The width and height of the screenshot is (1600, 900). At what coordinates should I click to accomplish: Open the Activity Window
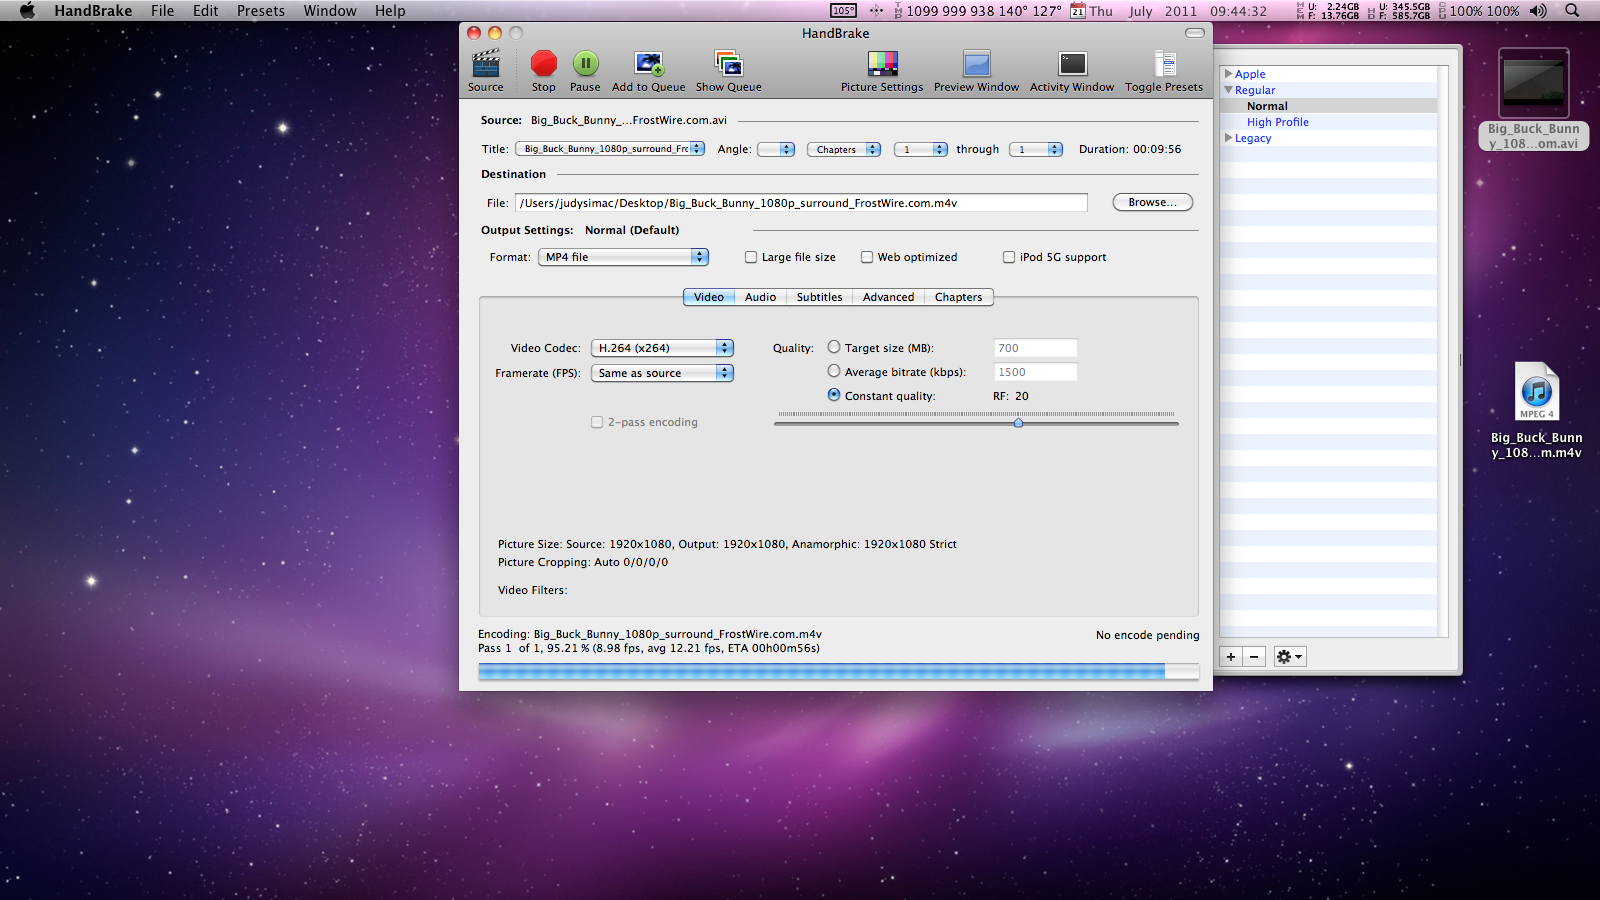[1072, 64]
